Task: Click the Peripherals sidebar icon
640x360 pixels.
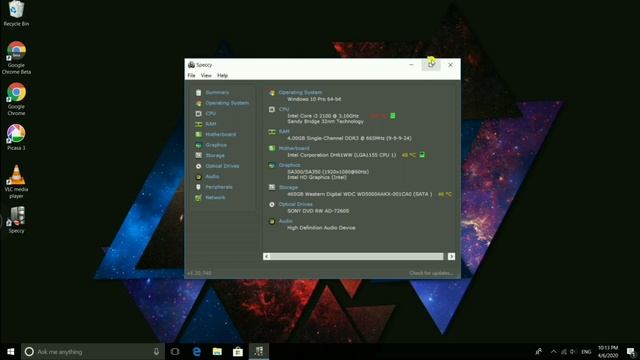Action: [198, 187]
